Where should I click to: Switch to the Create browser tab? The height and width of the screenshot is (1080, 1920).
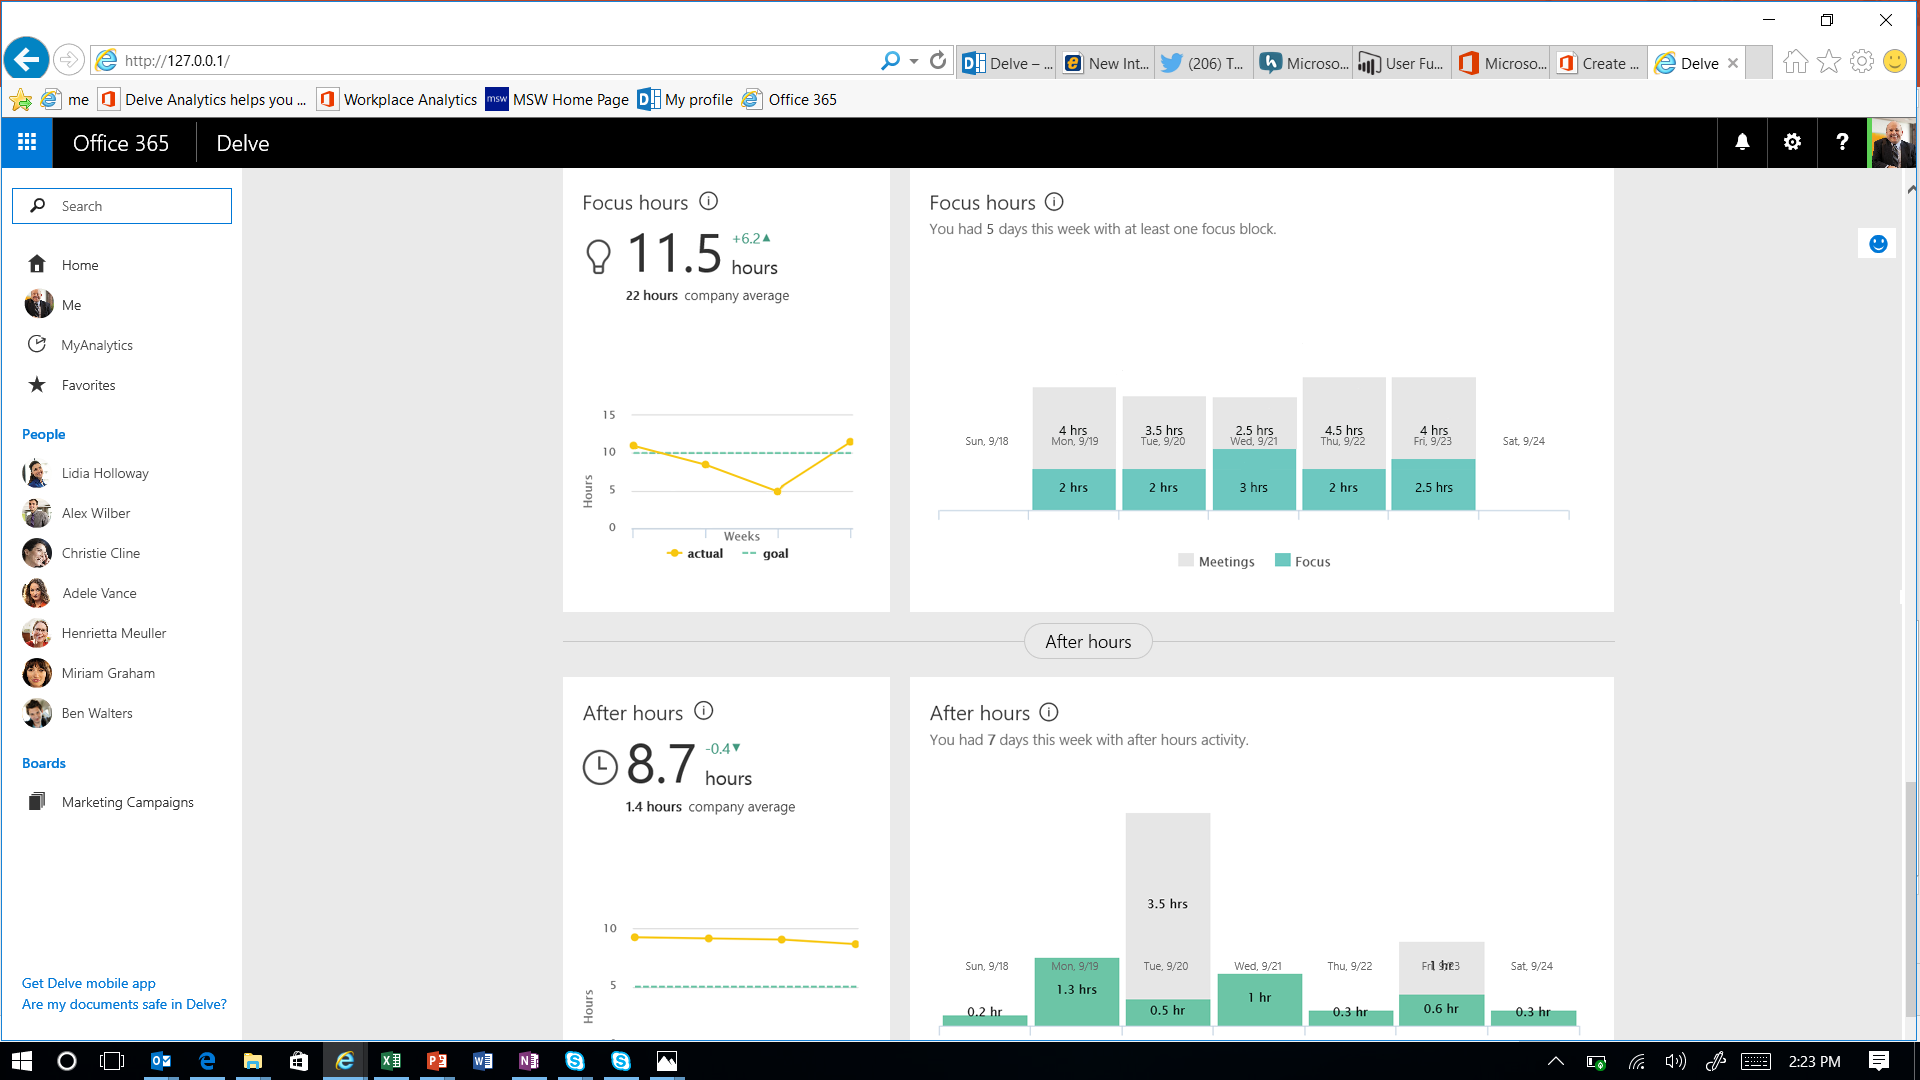coord(1599,63)
